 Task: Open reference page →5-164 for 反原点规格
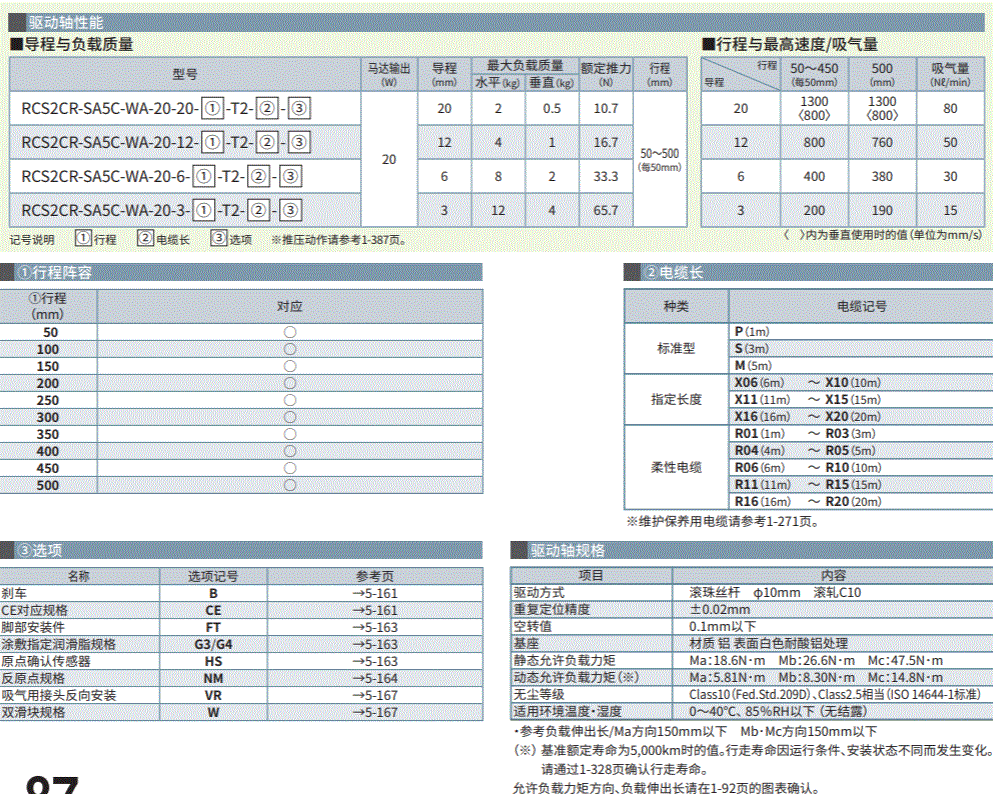coord(375,678)
